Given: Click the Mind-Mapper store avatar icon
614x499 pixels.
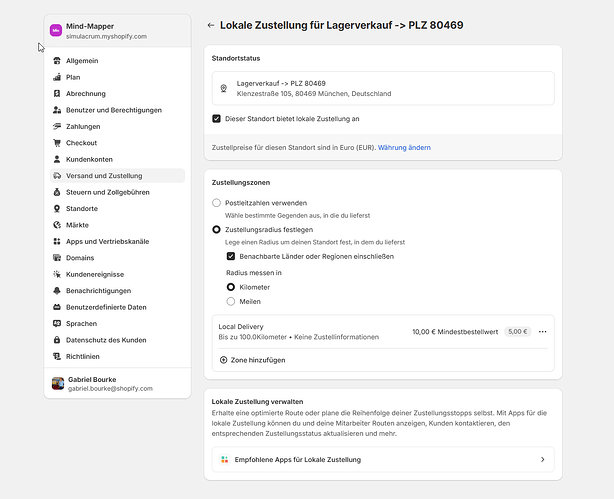Looking at the screenshot, I should [56, 31].
